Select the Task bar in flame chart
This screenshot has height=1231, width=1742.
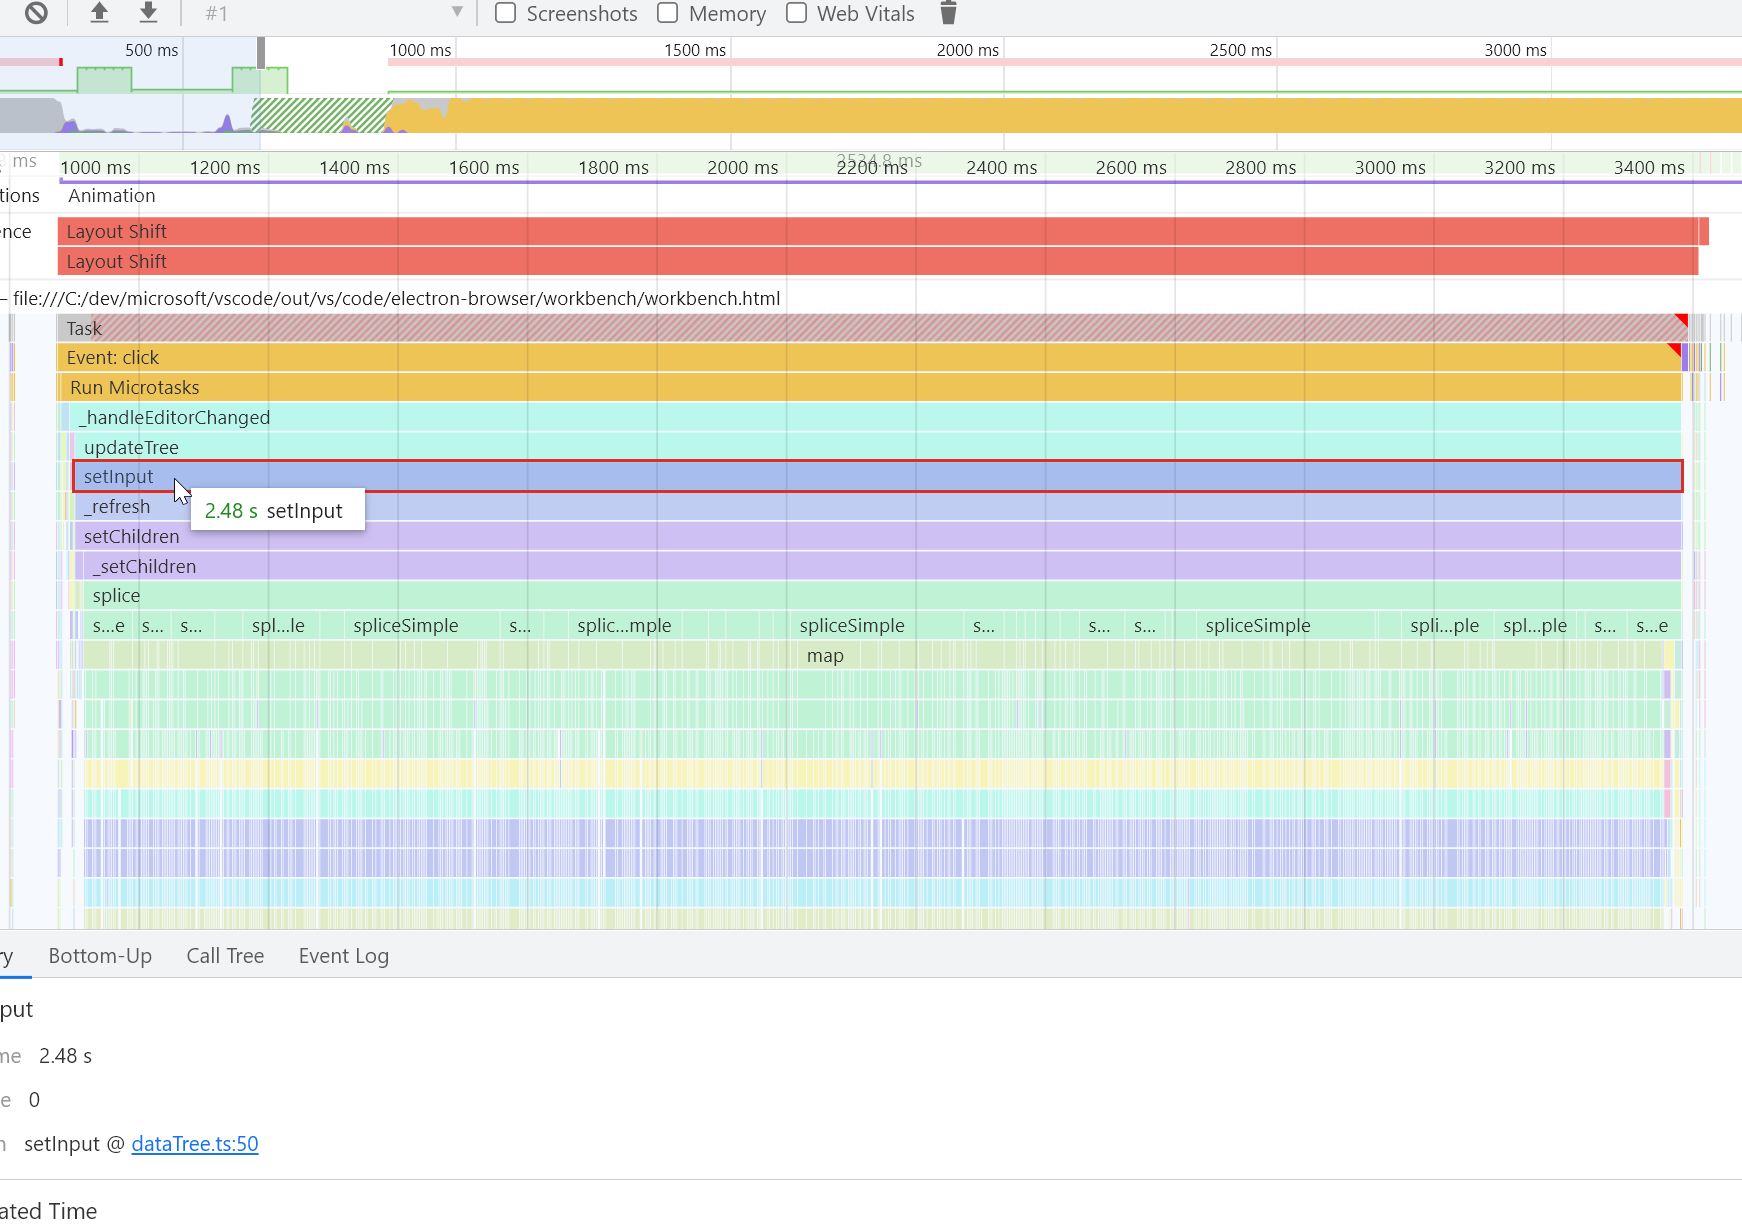872,328
